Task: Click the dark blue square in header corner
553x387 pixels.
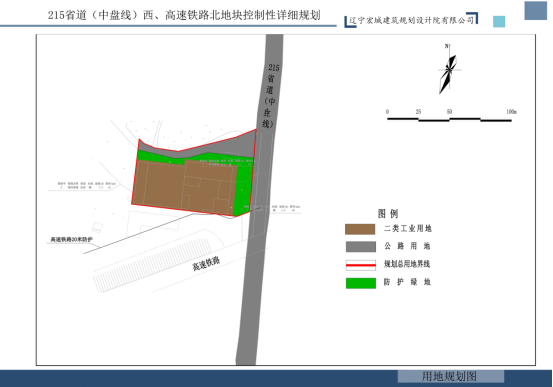Action: click(535, 11)
